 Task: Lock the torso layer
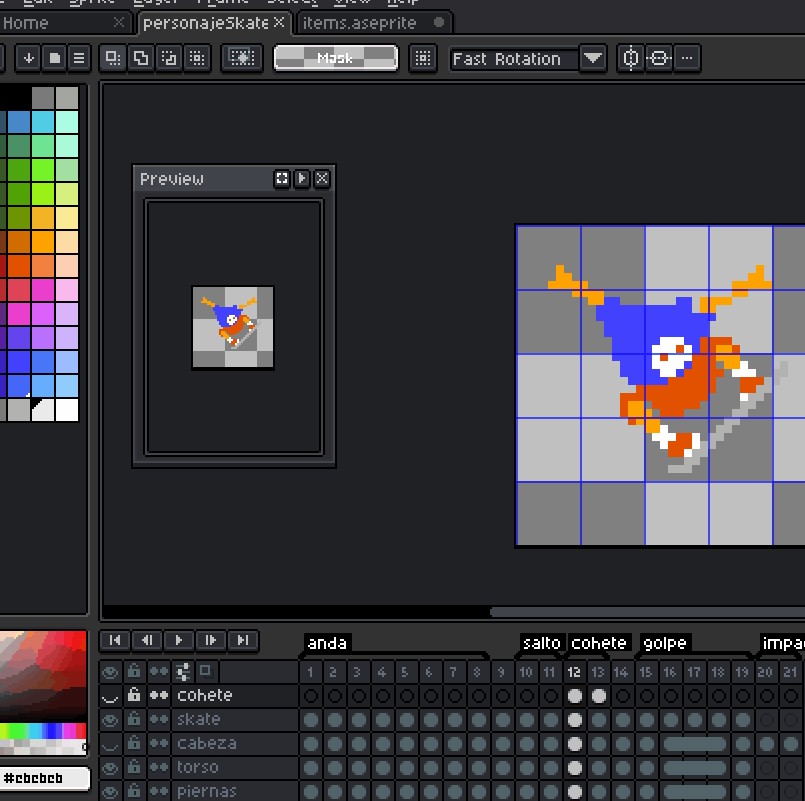134,768
